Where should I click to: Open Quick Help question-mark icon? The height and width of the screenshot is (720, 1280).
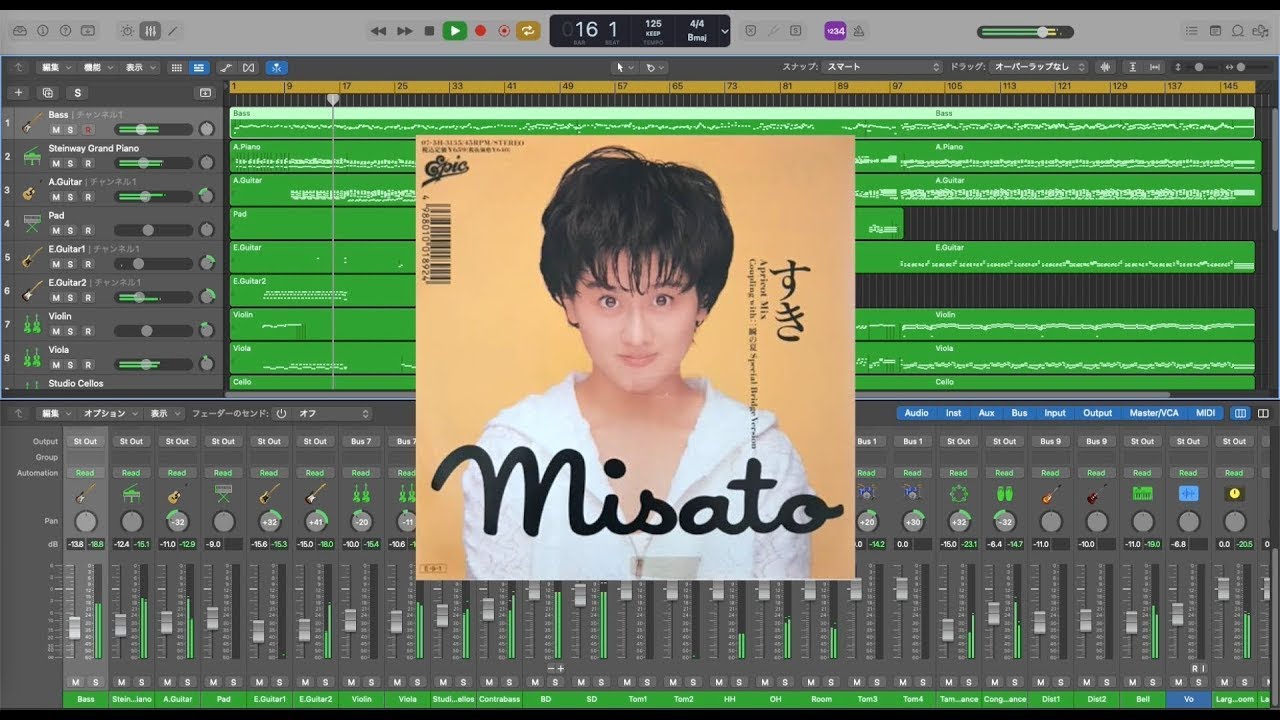tap(64, 31)
